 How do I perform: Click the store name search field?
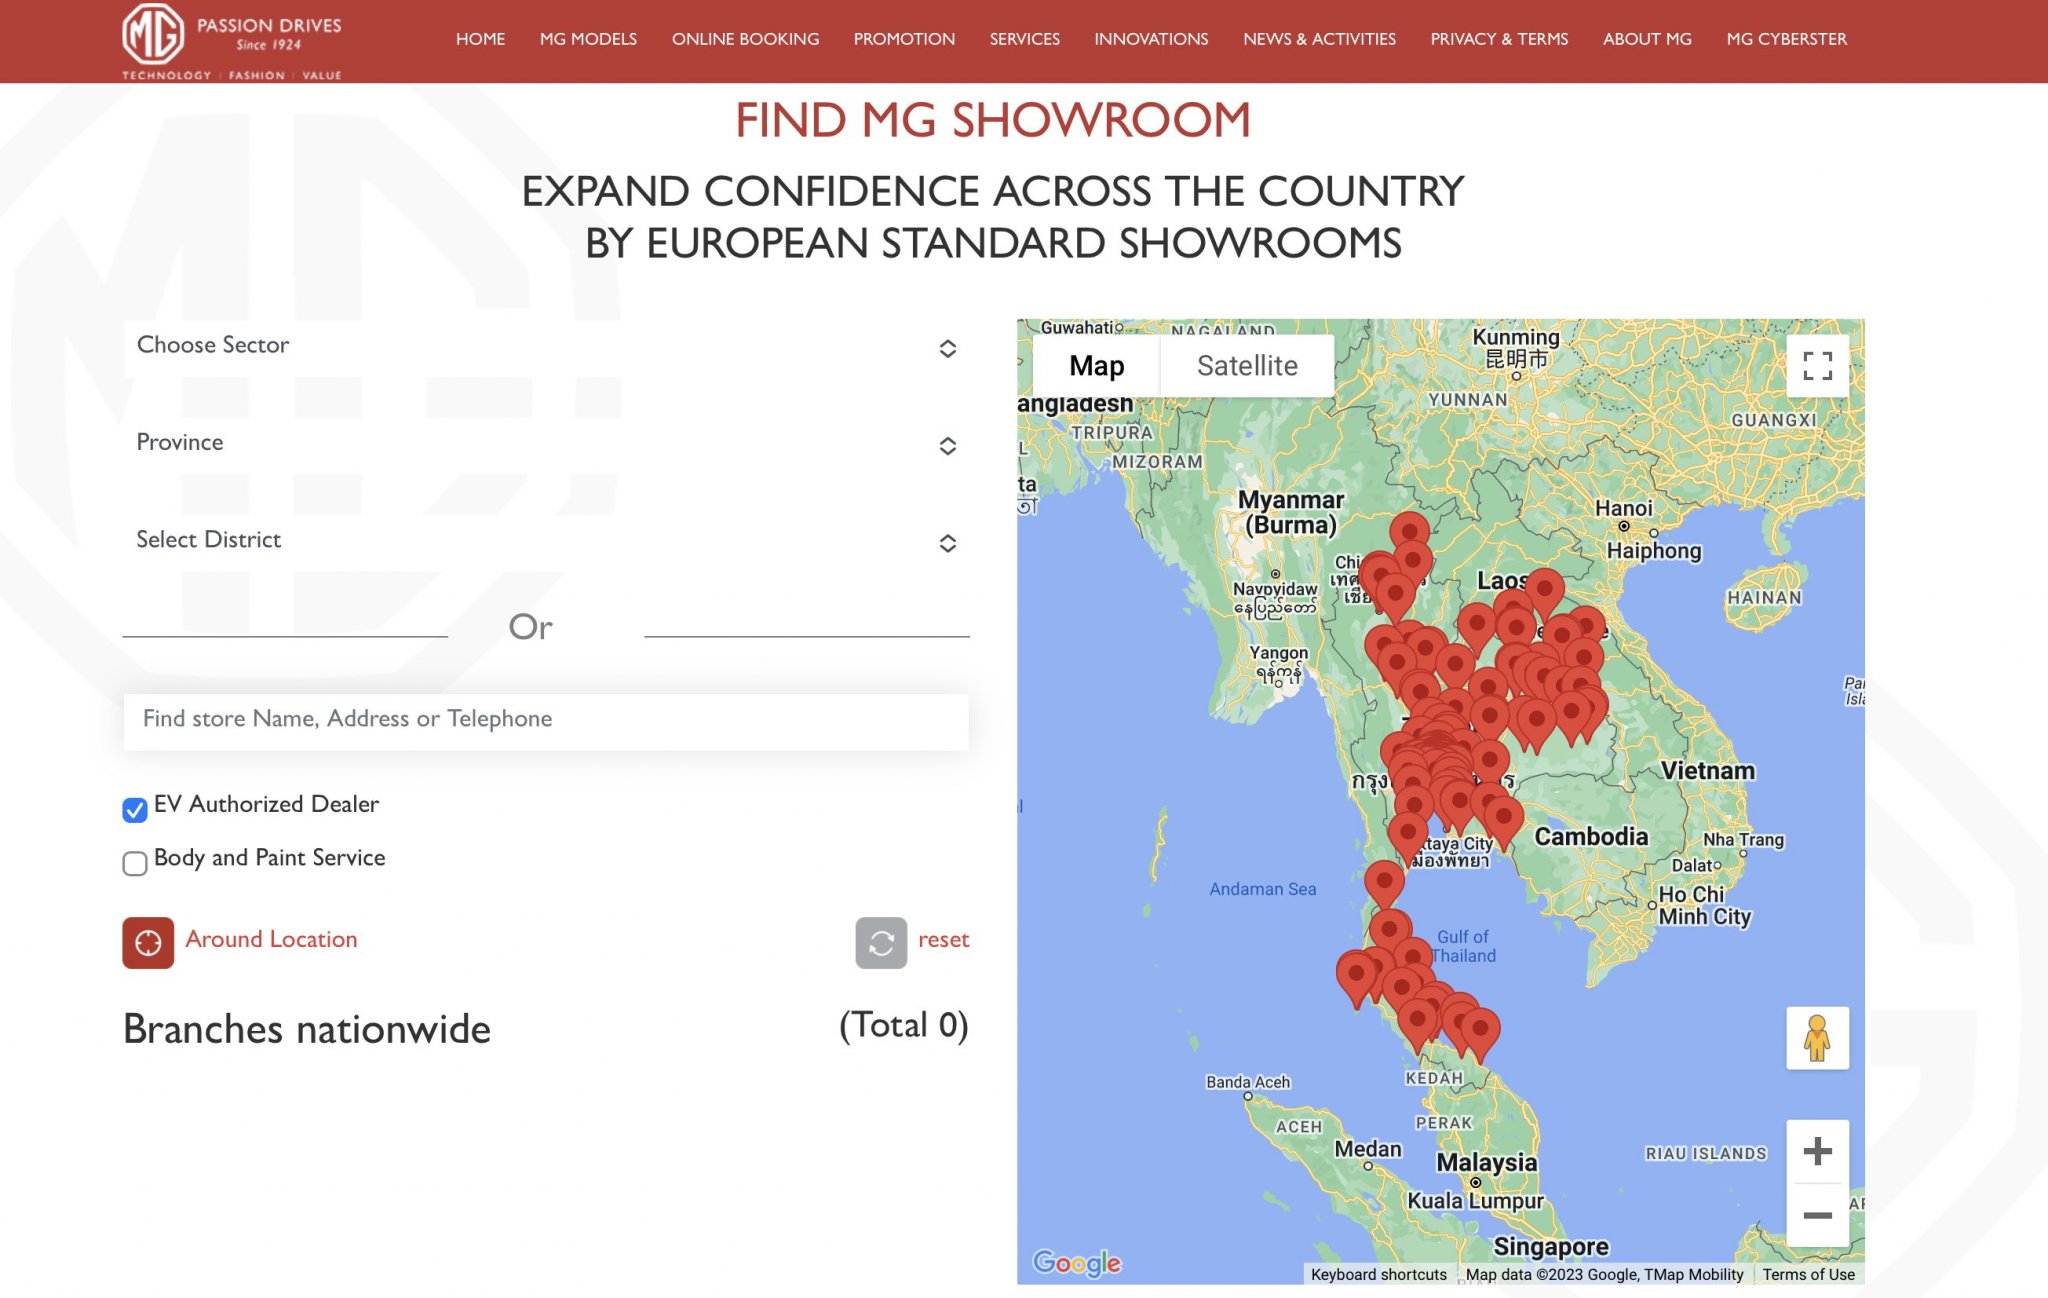click(x=546, y=720)
